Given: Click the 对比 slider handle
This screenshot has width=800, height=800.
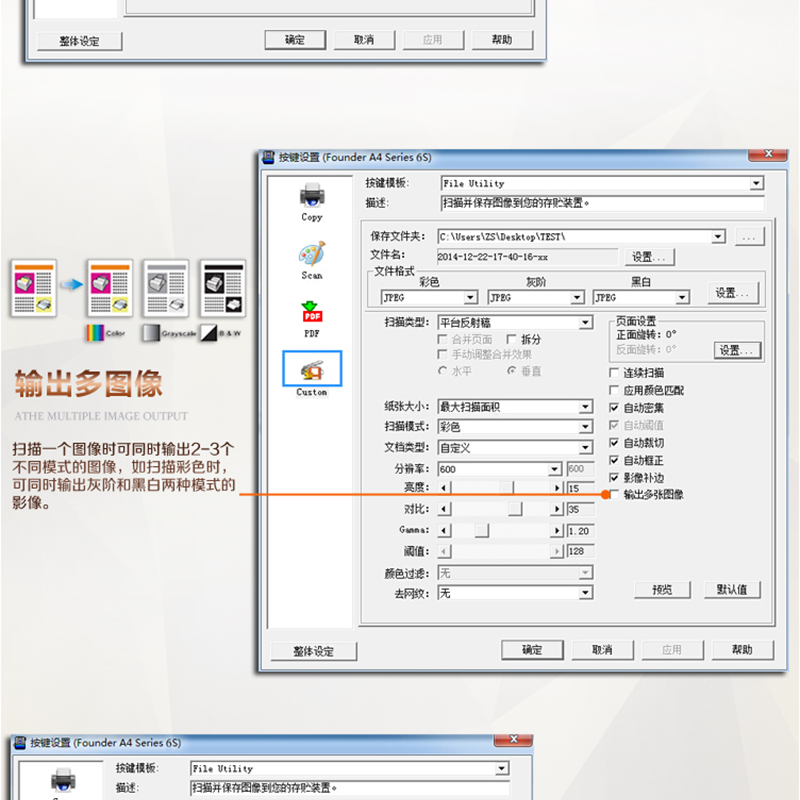Looking at the screenshot, I should click(515, 509).
